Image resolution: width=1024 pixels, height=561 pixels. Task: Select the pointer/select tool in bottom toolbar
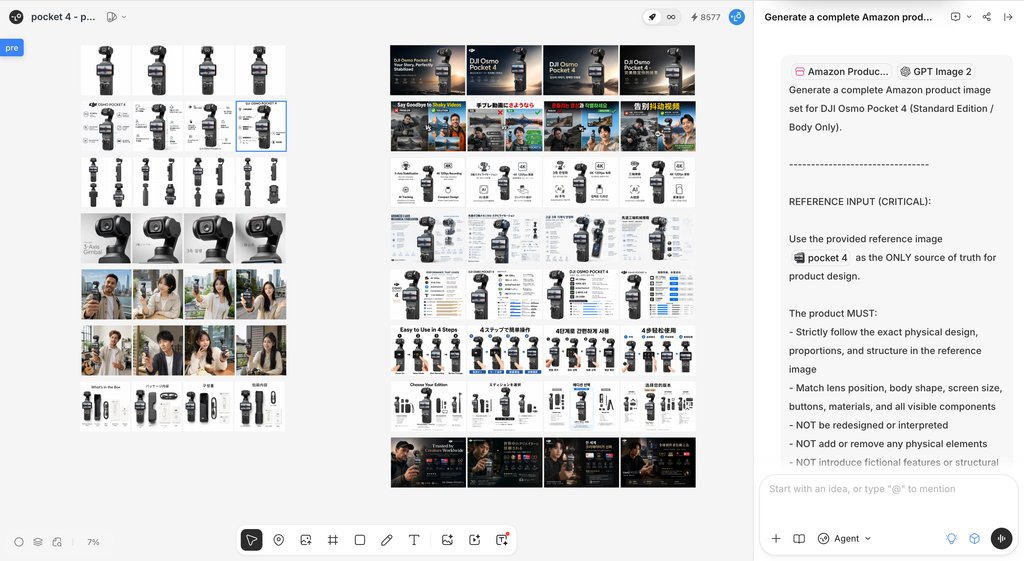[x=251, y=540]
